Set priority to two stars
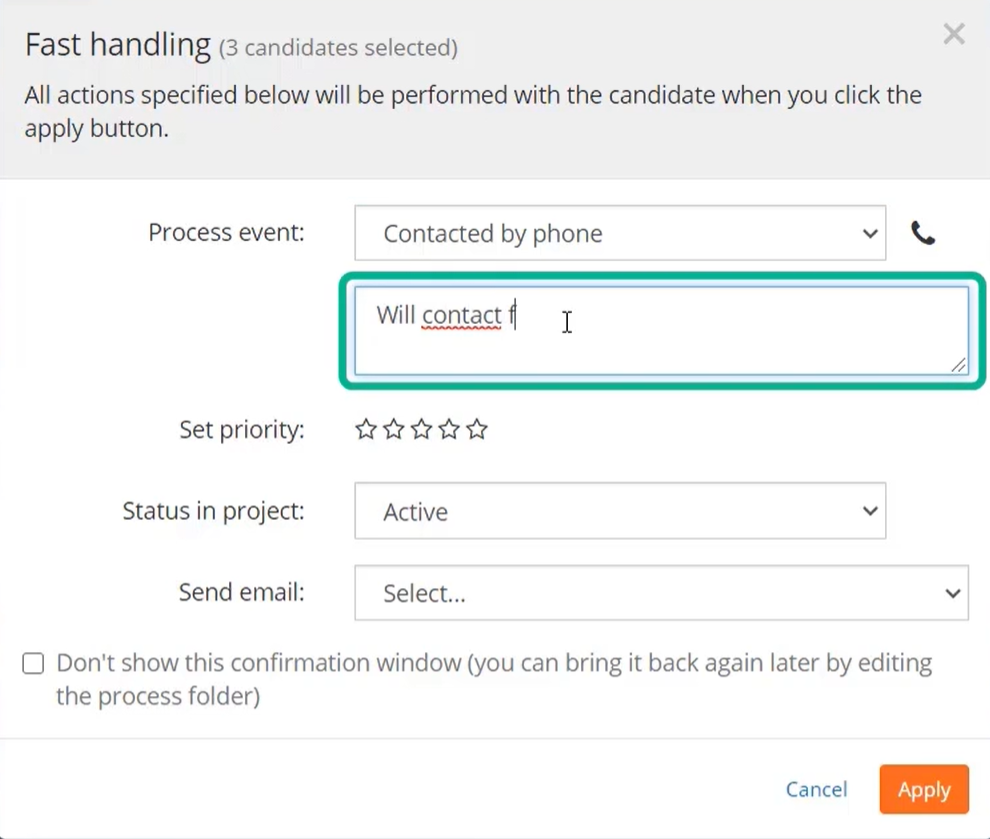The height and width of the screenshot is (839, 990). (x=393, y=429)
